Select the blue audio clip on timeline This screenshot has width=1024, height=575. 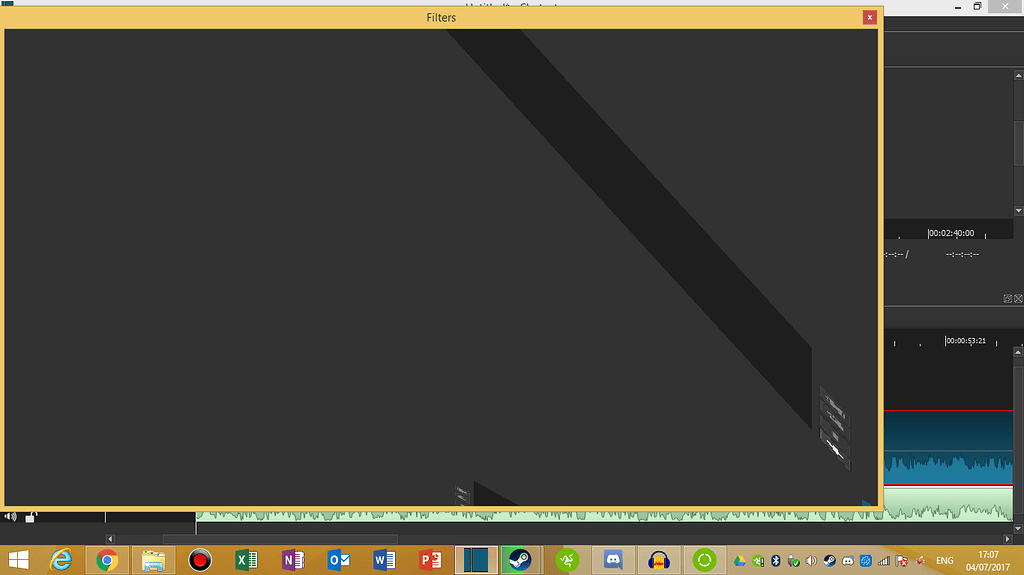[948, 448]
